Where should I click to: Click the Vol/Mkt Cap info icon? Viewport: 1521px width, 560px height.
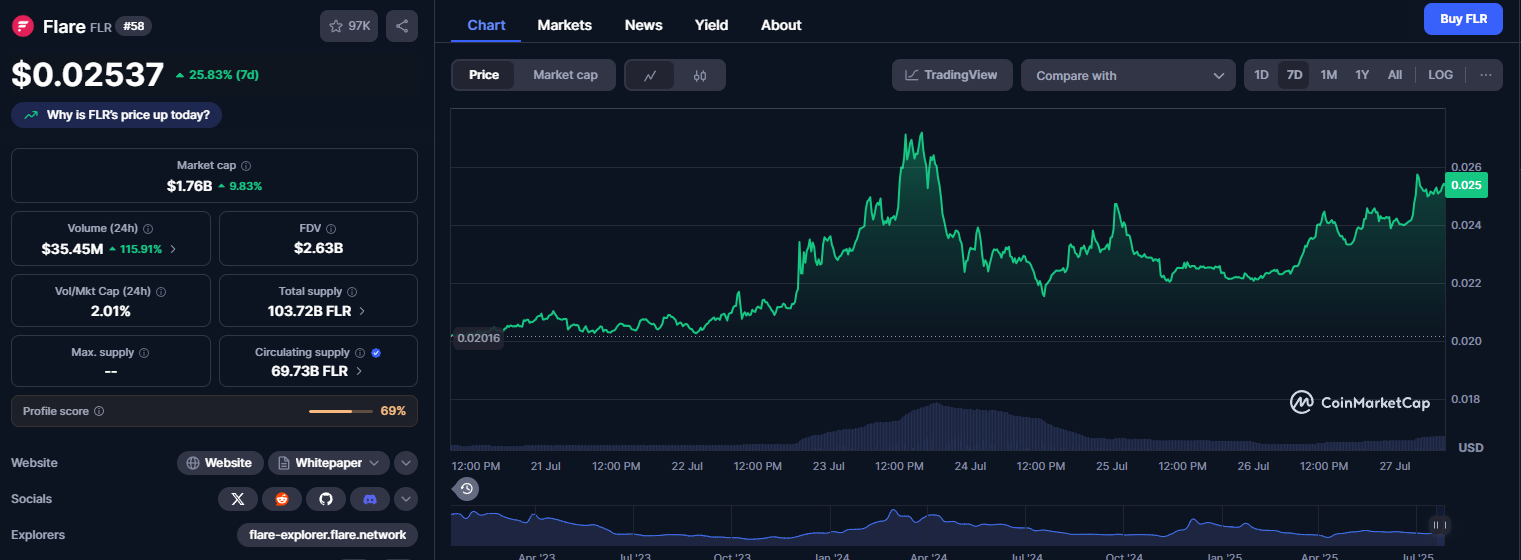point(161,292)
